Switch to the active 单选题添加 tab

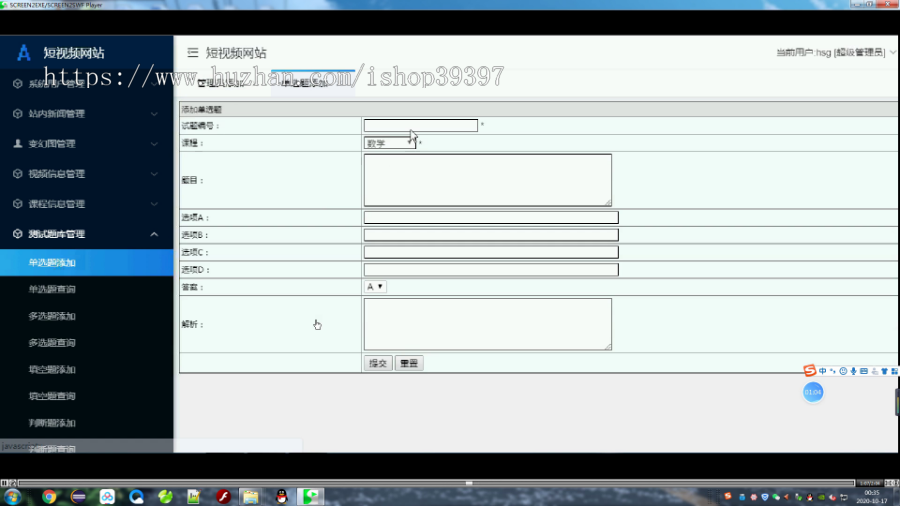313,83
